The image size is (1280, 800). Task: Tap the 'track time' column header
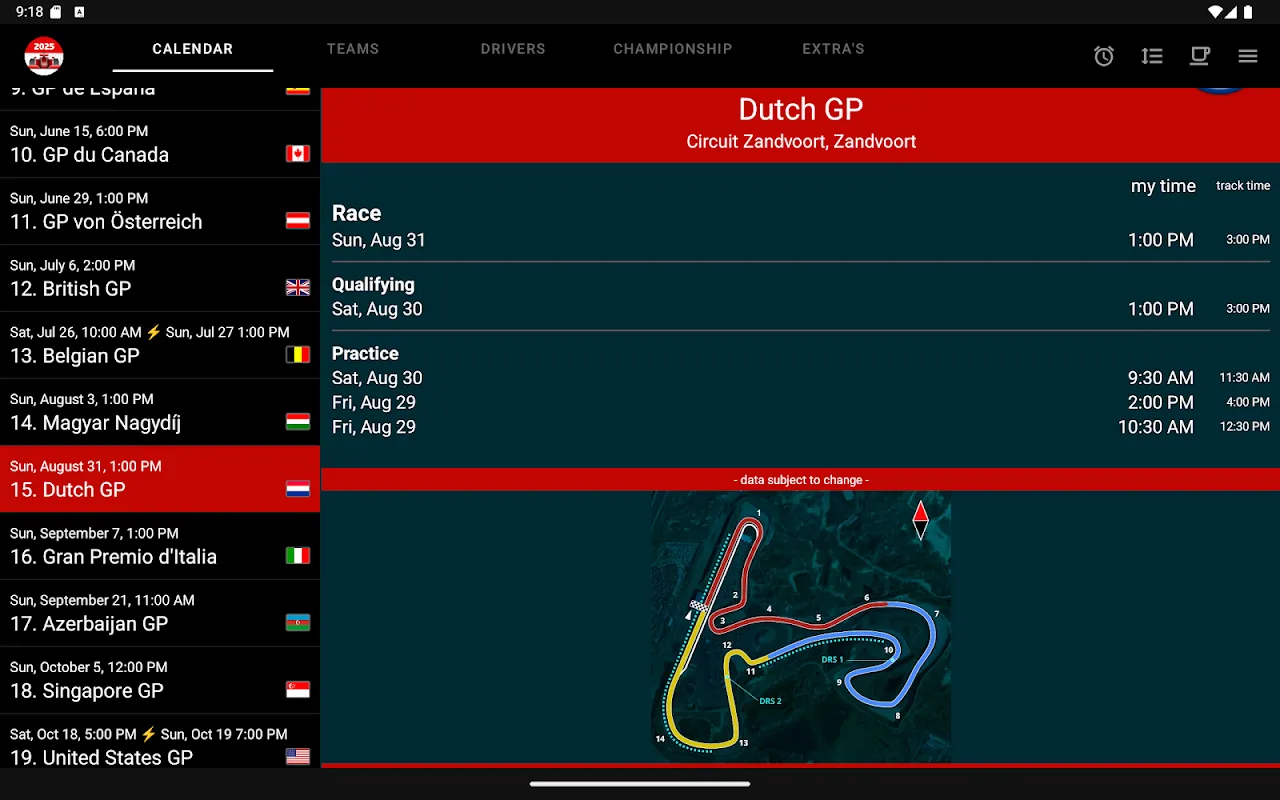(1243, 186)
